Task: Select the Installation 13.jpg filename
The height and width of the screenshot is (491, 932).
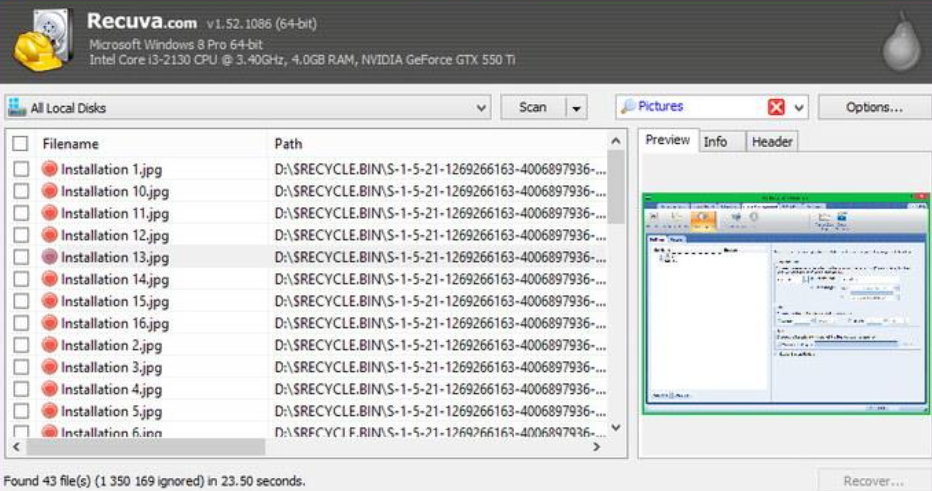Action: pyautogui.click(x=115, y=258)
